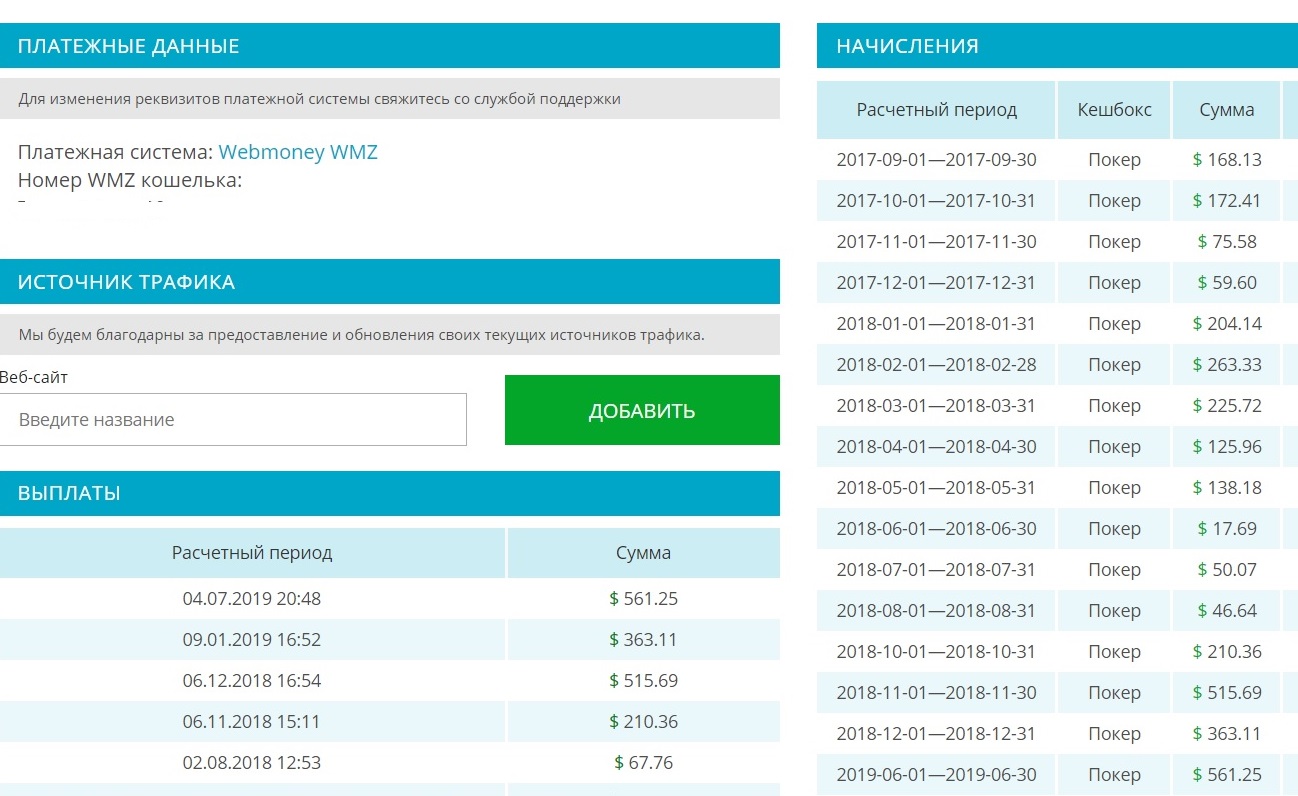
Task: Click the Сумма column header in accruals table
Action: 1227,109
